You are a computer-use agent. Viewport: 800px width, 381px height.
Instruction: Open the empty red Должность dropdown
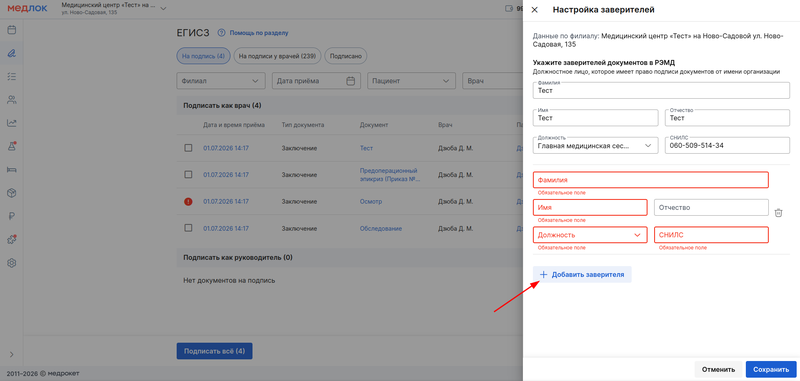coord(590,235)
